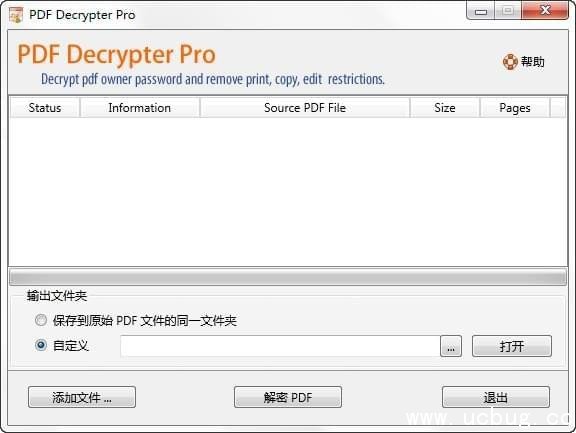Image resolution: width=576 pixels, height=433 pixels.
Task: Click the 帮助 help text label
Action: (532, 62)
